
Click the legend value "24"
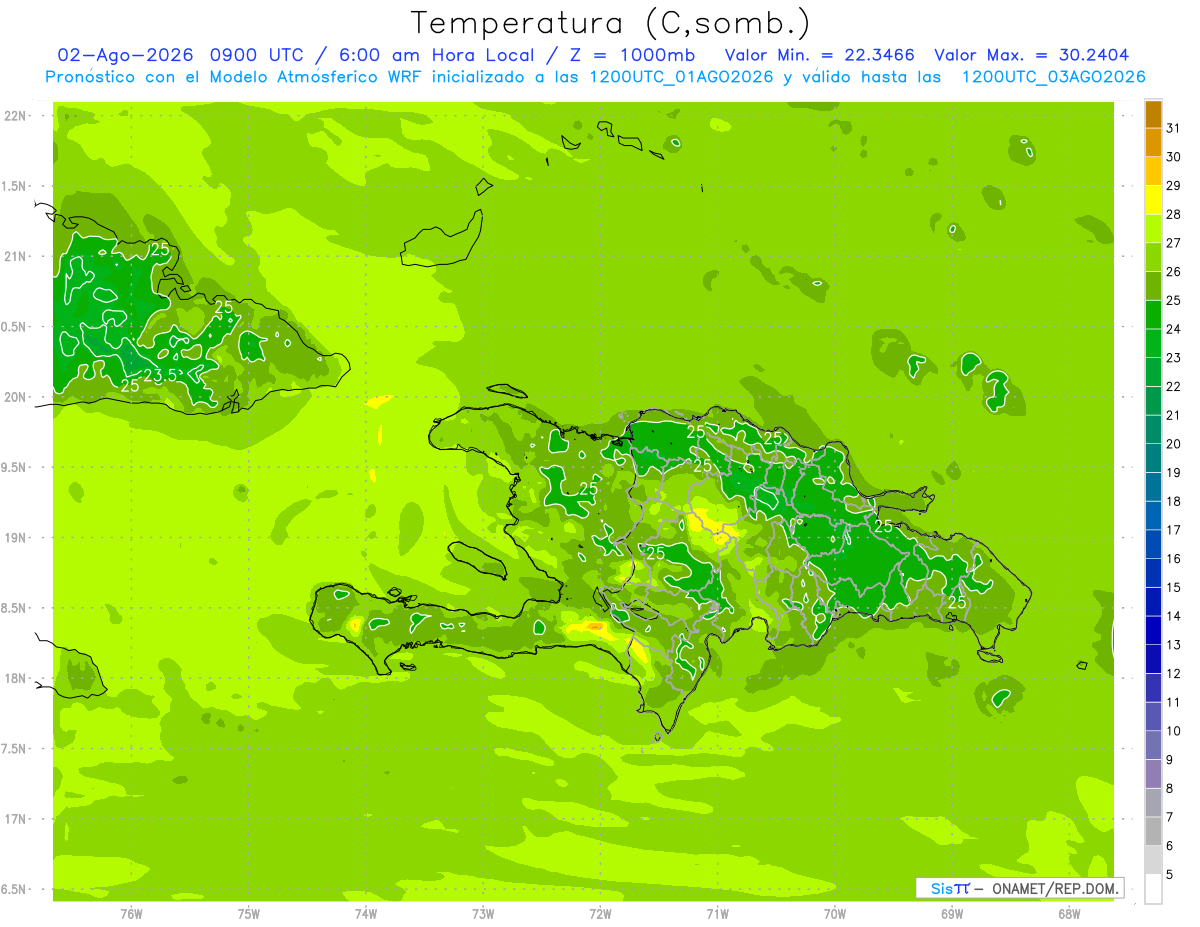(1173, 329)
